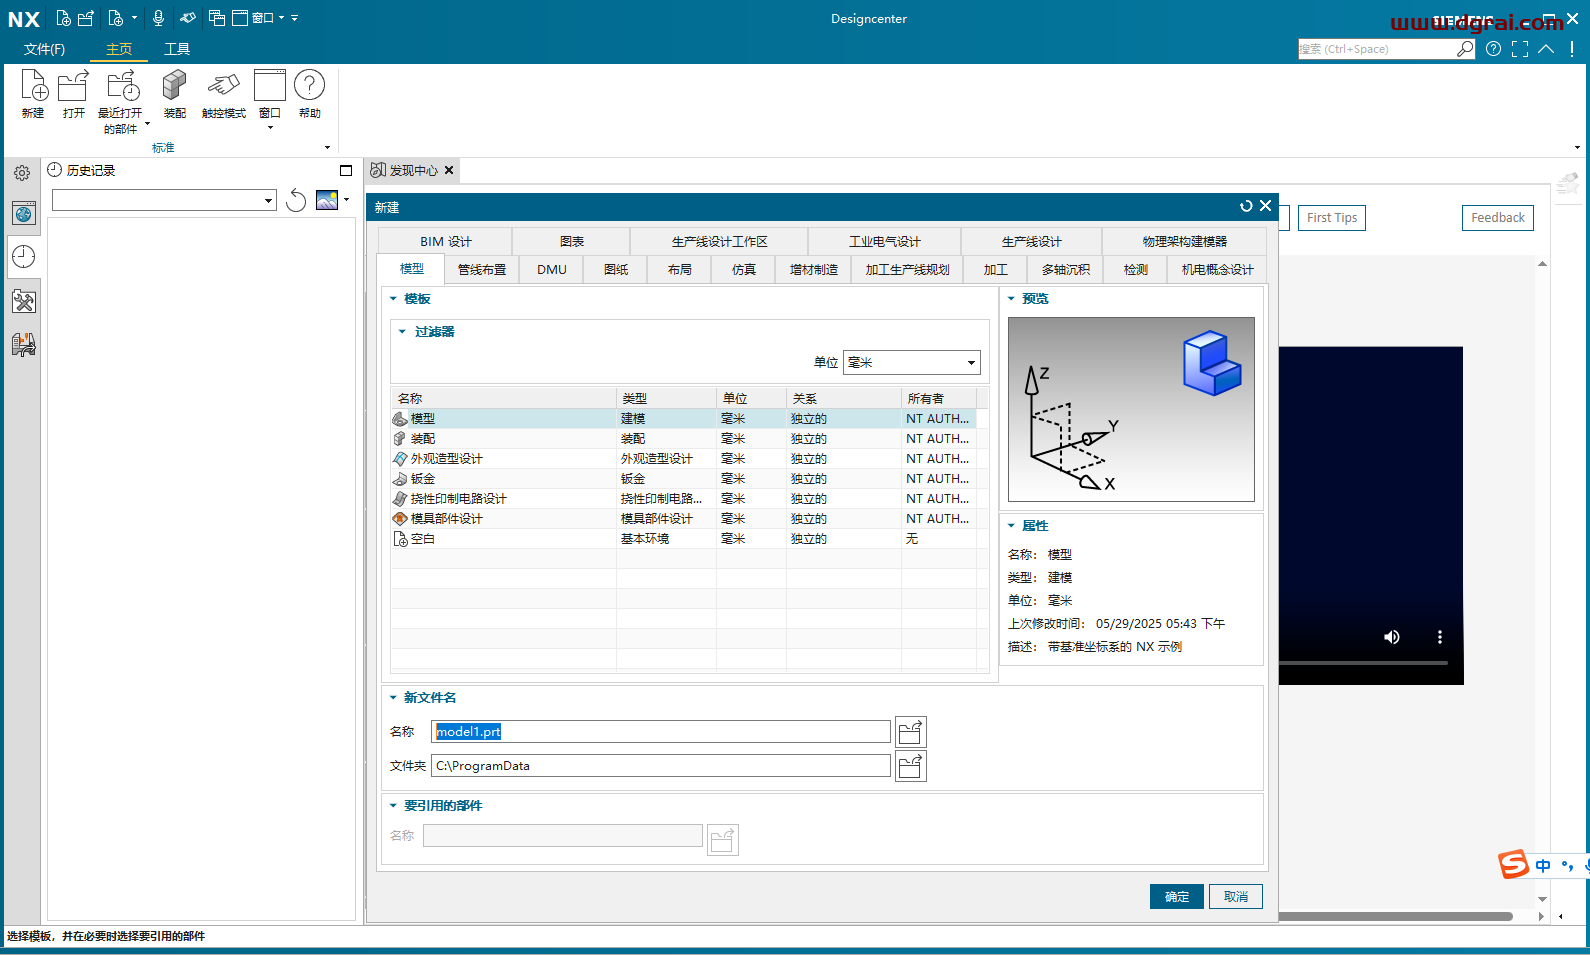Click the search Ctrl+Space input box

tap(1376, 49)
